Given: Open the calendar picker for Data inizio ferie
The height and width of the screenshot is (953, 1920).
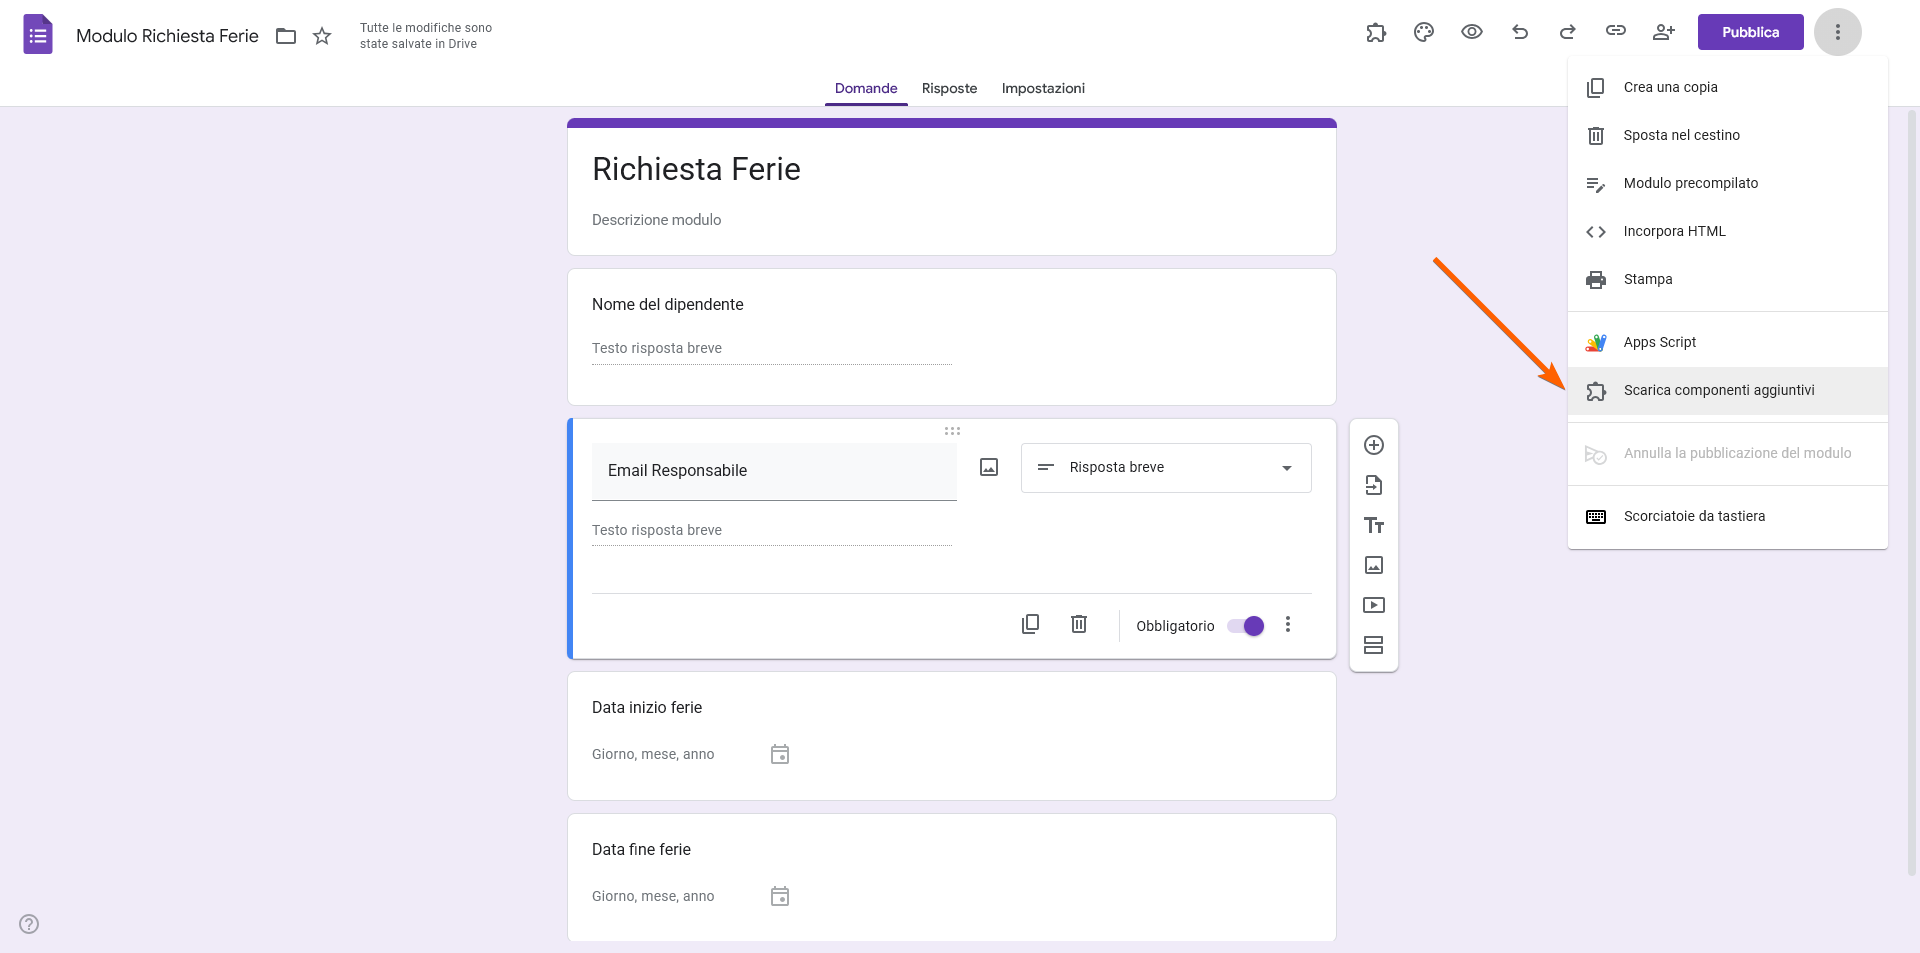Looking at the screenshot, I should (780, 754).
